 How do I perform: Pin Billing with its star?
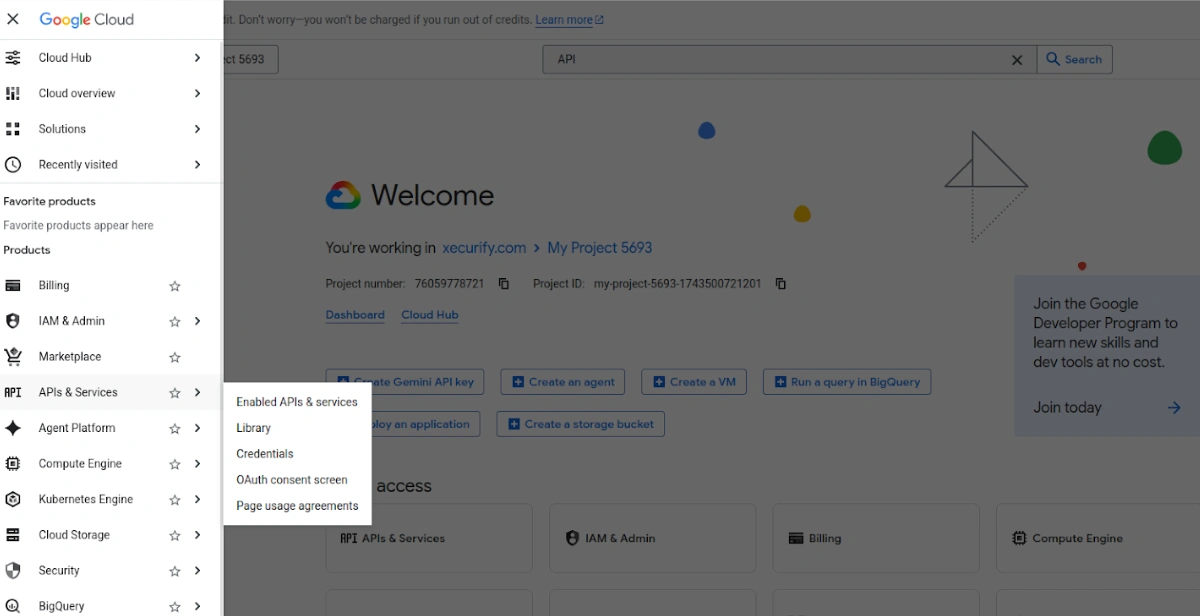click(175, 286)
